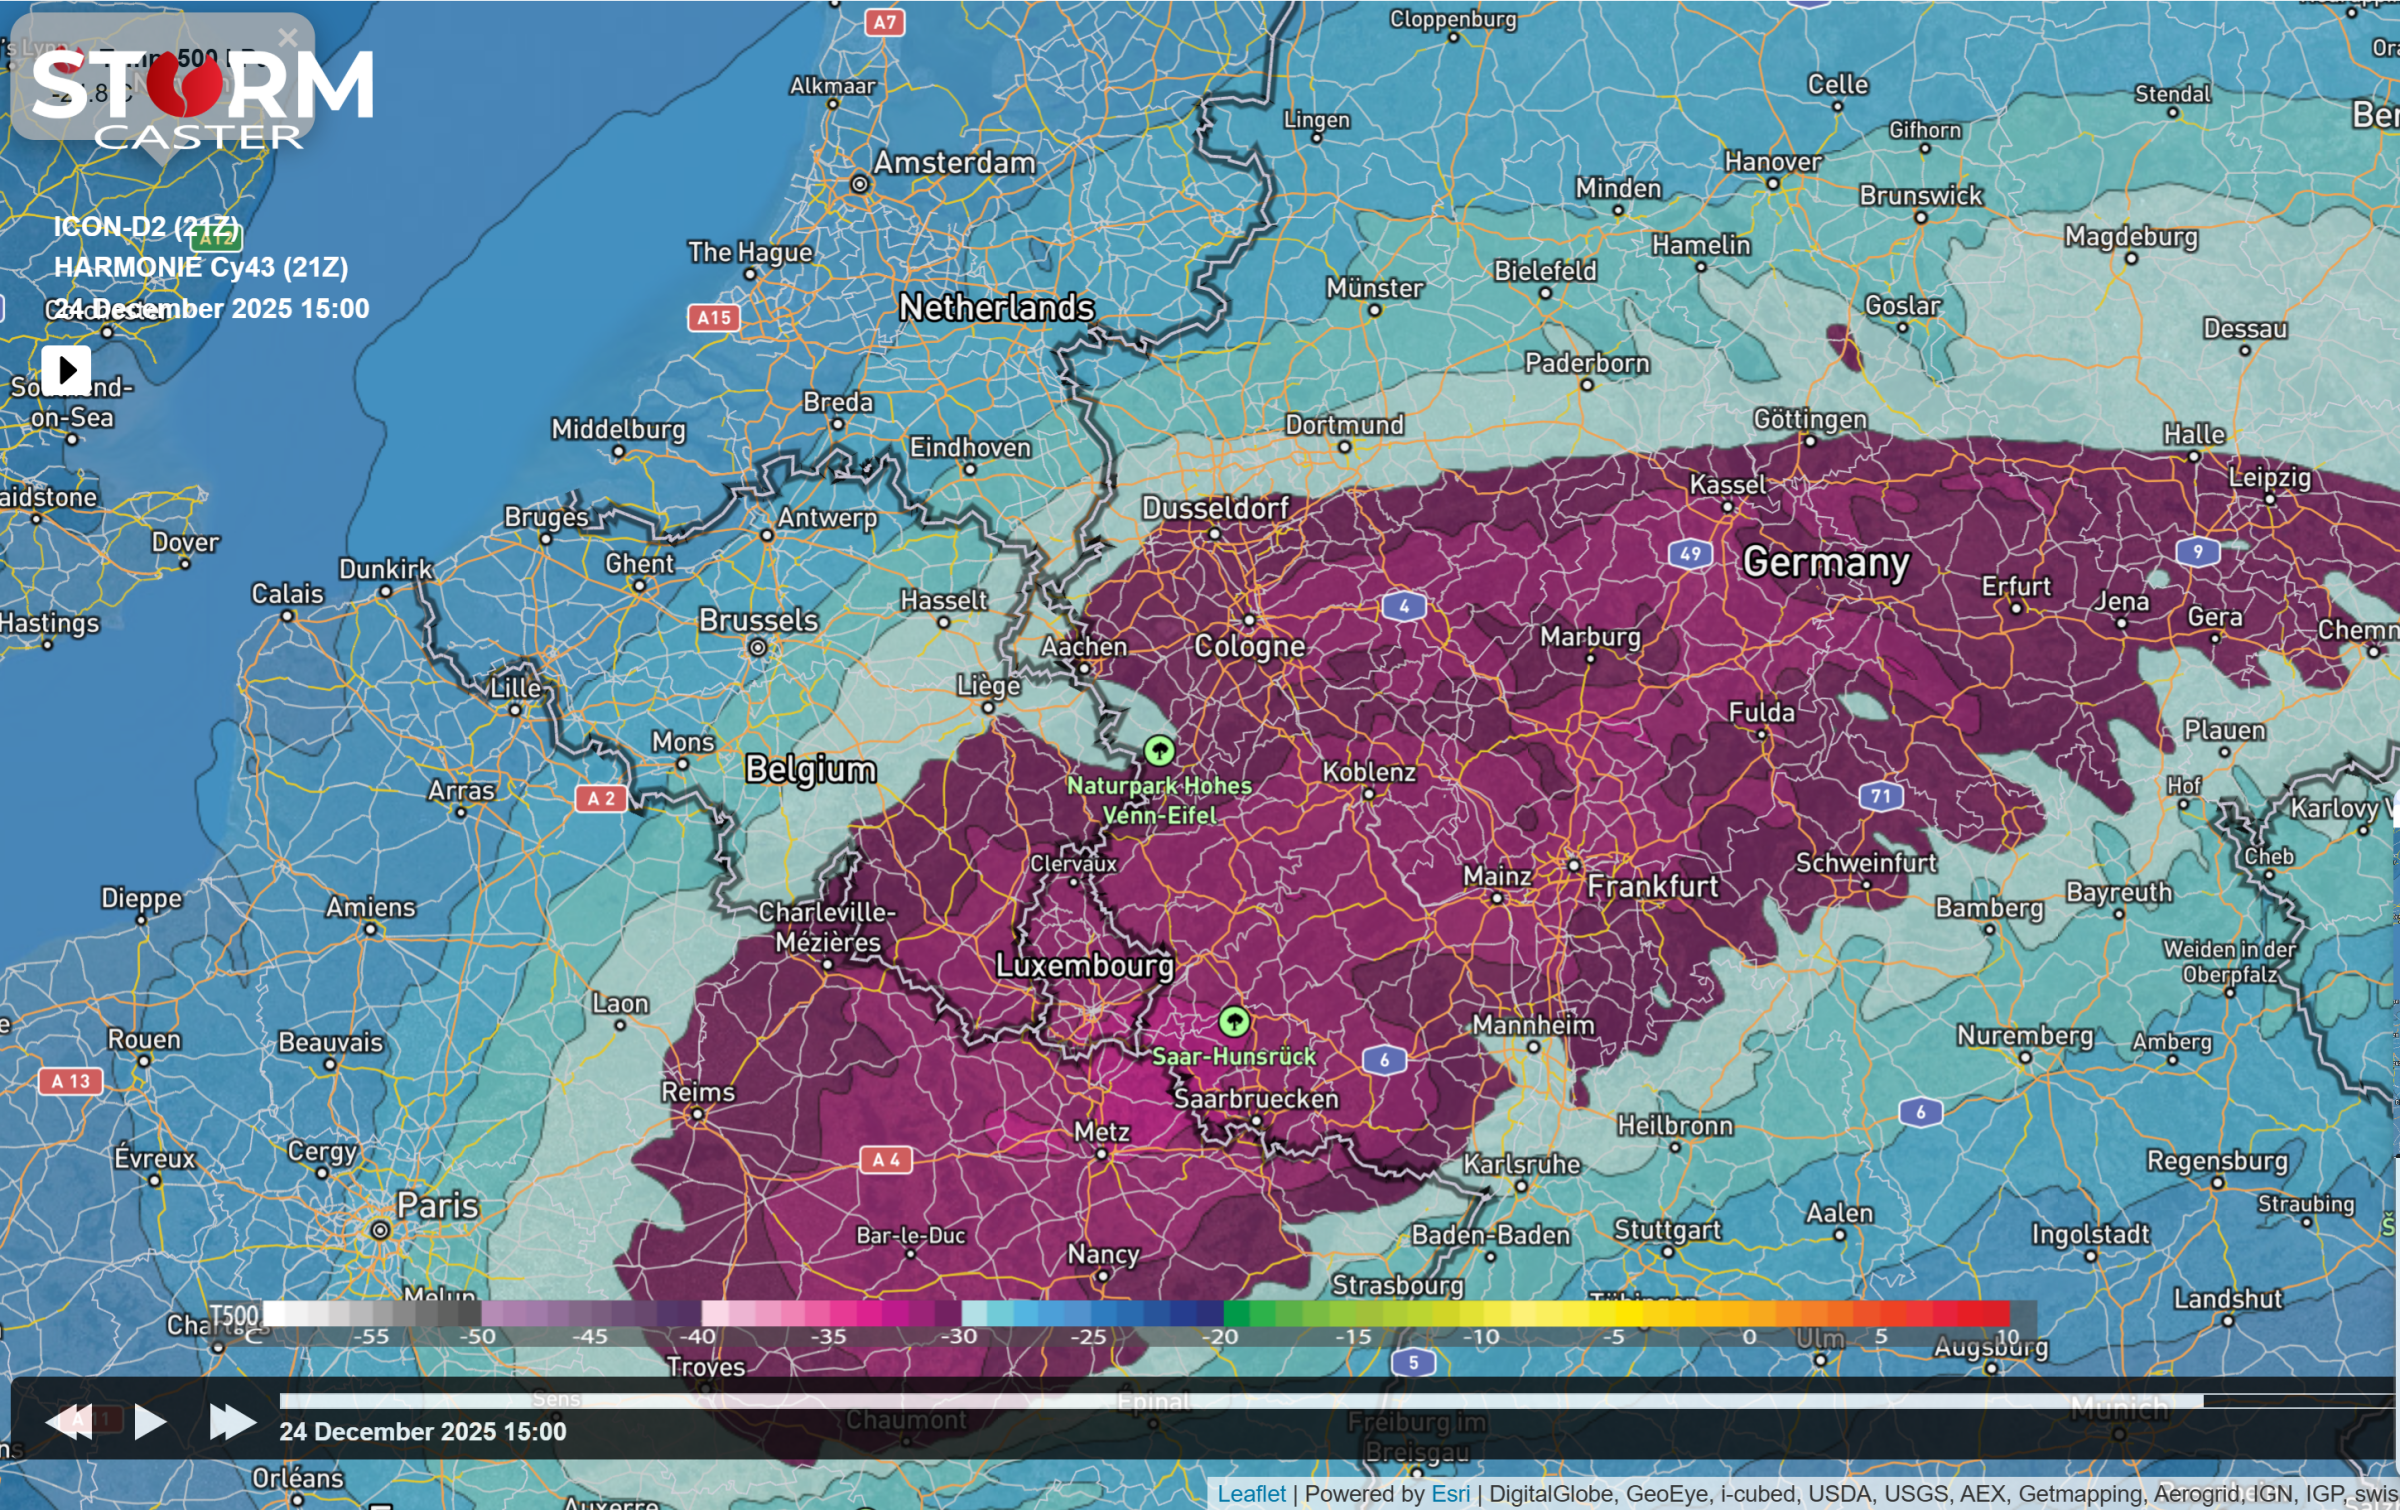Open the Leaflet attribution link
This screenshot has width=2400, height=1510.
pyautogui.click(x=1251, y=1494)
